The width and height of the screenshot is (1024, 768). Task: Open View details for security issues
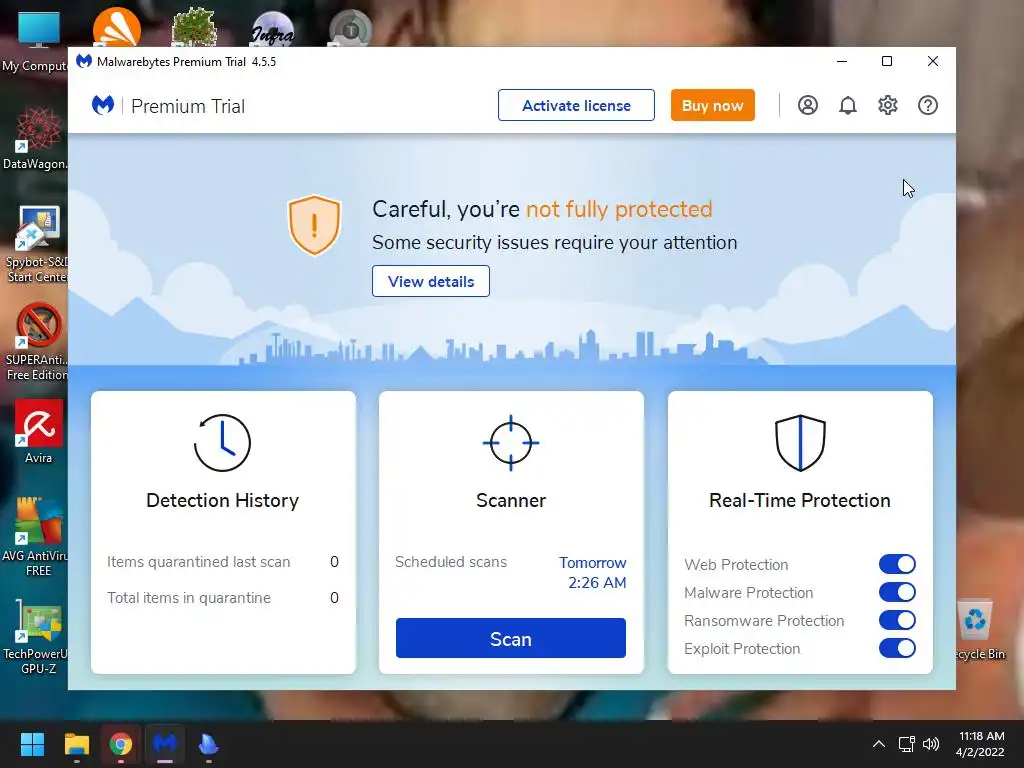pos(431,281)
